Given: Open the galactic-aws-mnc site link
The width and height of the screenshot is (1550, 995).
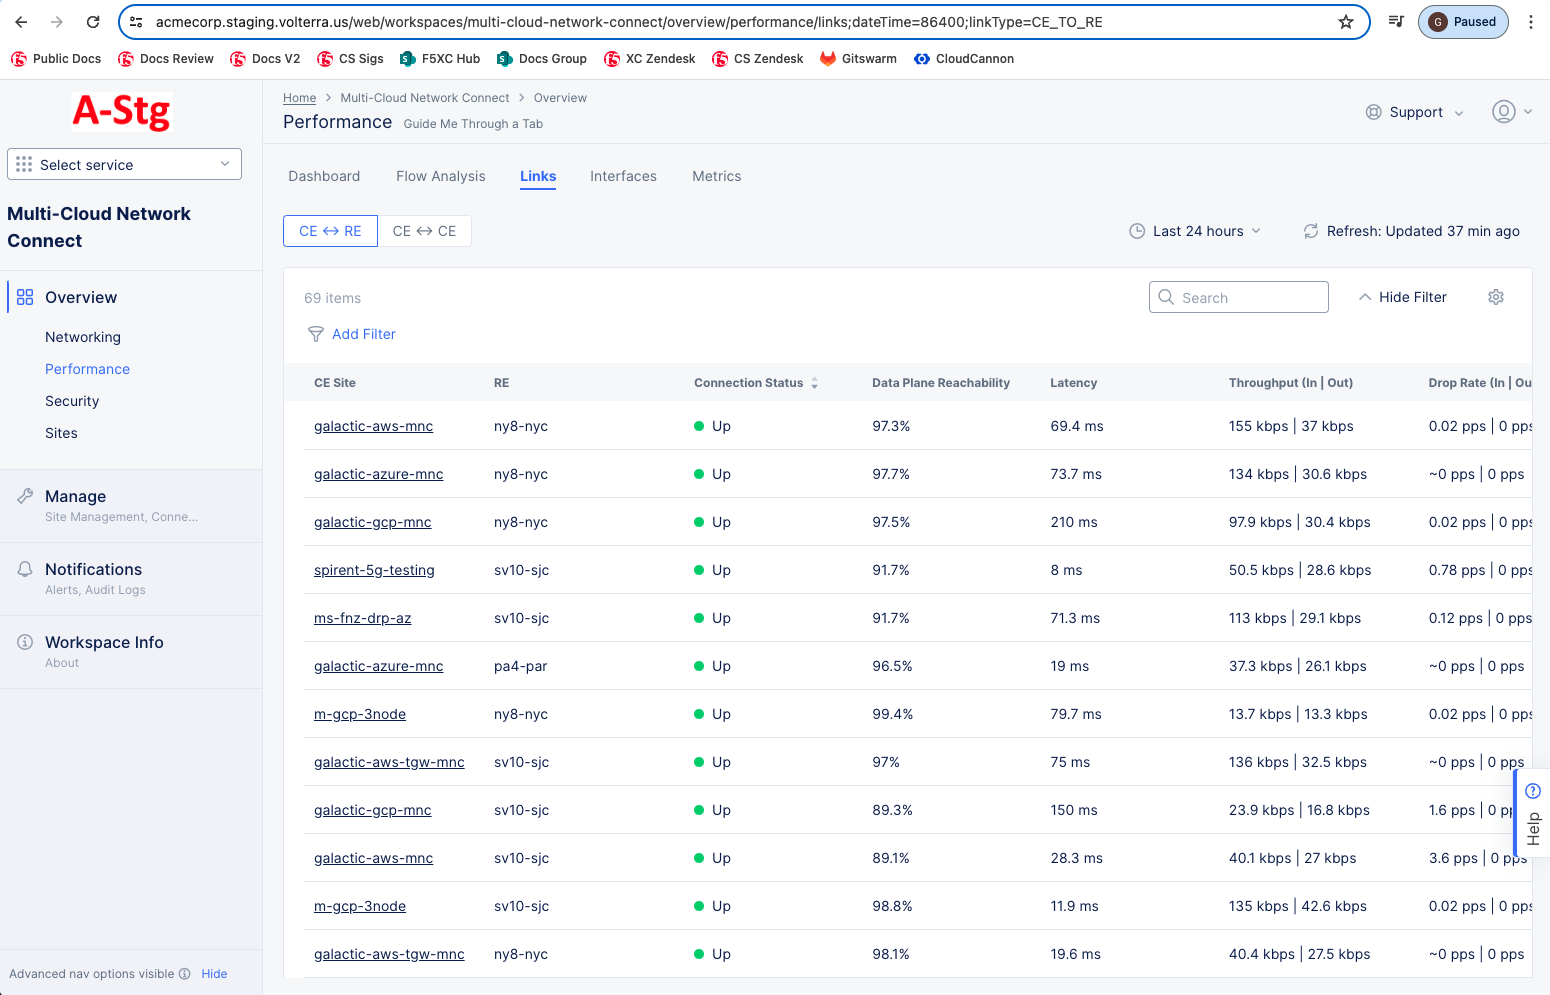Looking at the screenshot, I should tap(373, 425).
